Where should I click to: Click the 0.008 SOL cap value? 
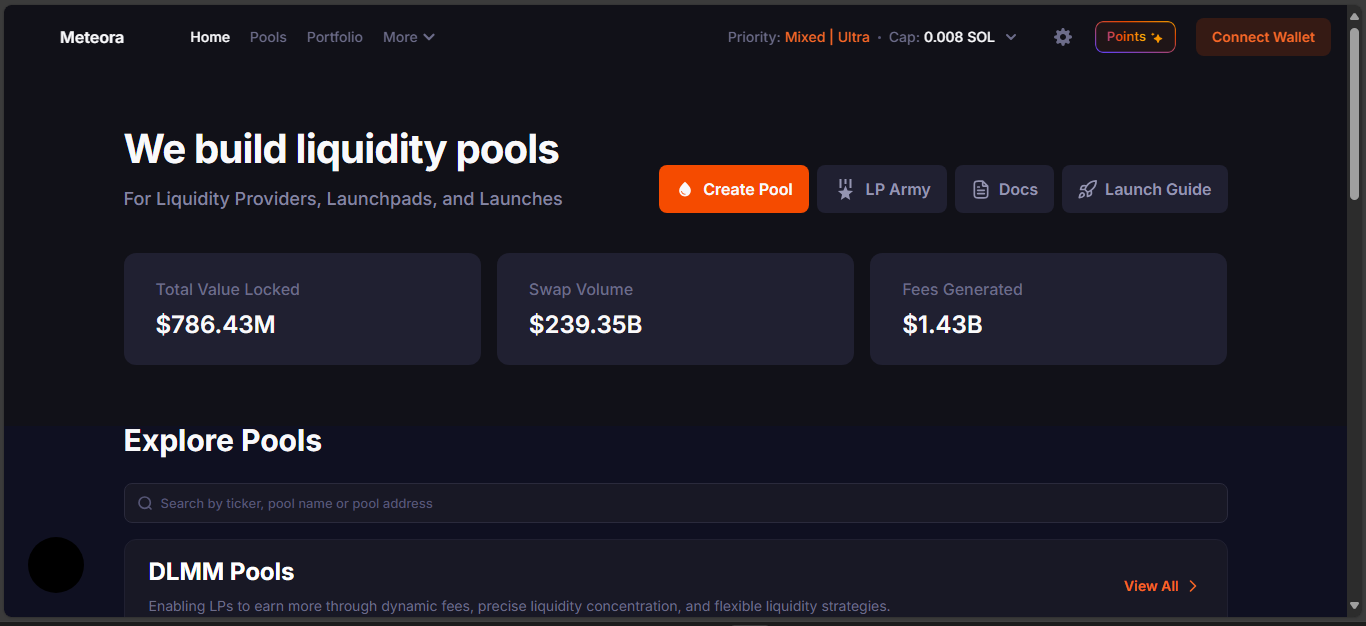click(x=959, y=37)
